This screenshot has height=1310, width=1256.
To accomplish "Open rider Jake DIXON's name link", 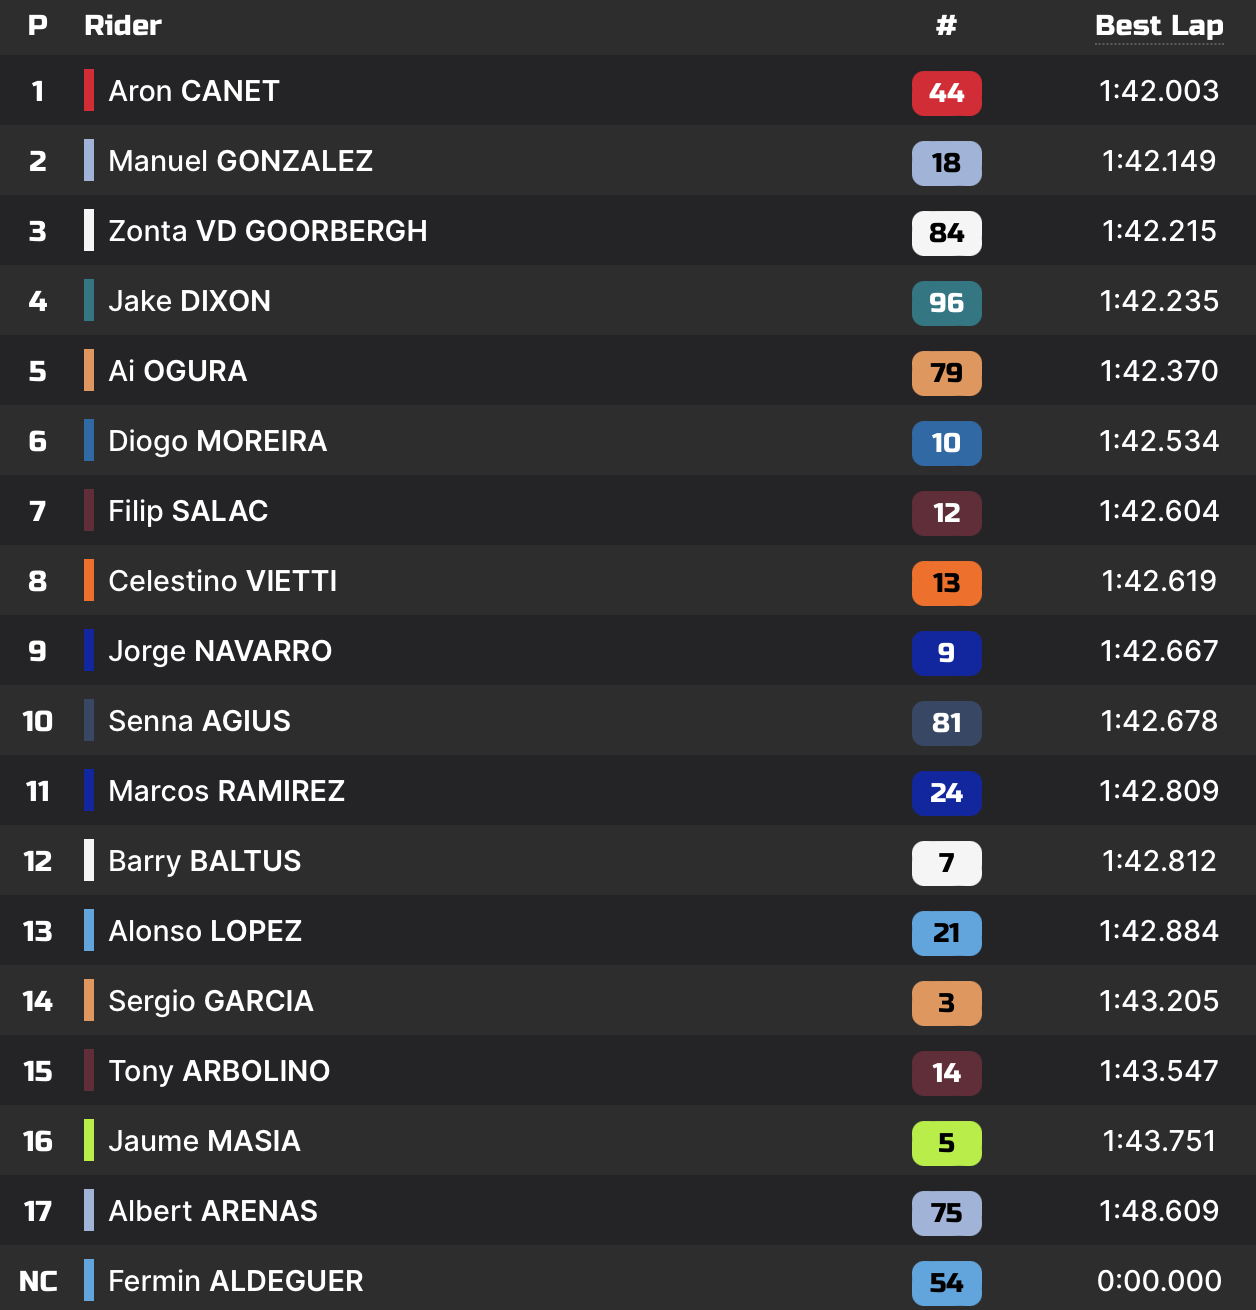I will tap(189, 301).
